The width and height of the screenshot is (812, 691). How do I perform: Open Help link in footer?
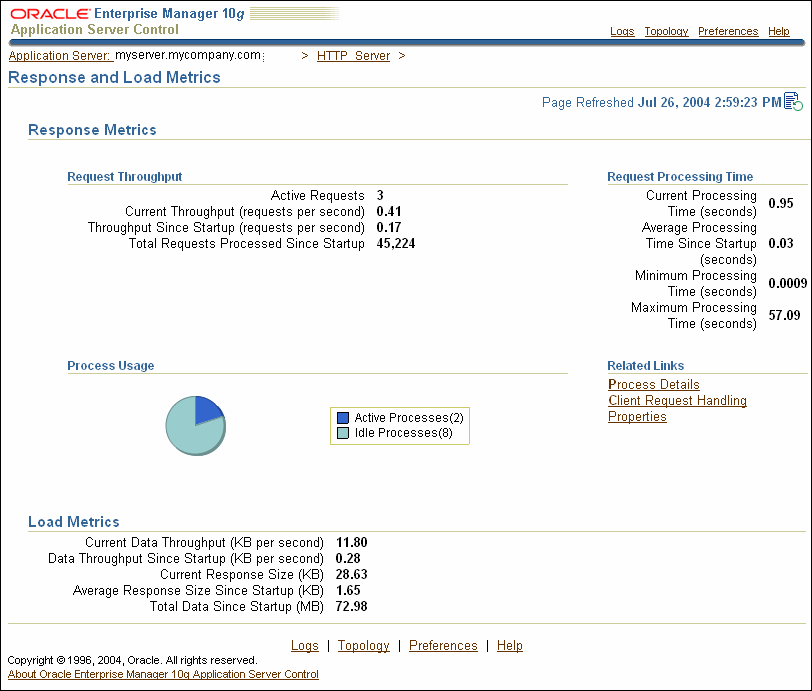(510, 645)
